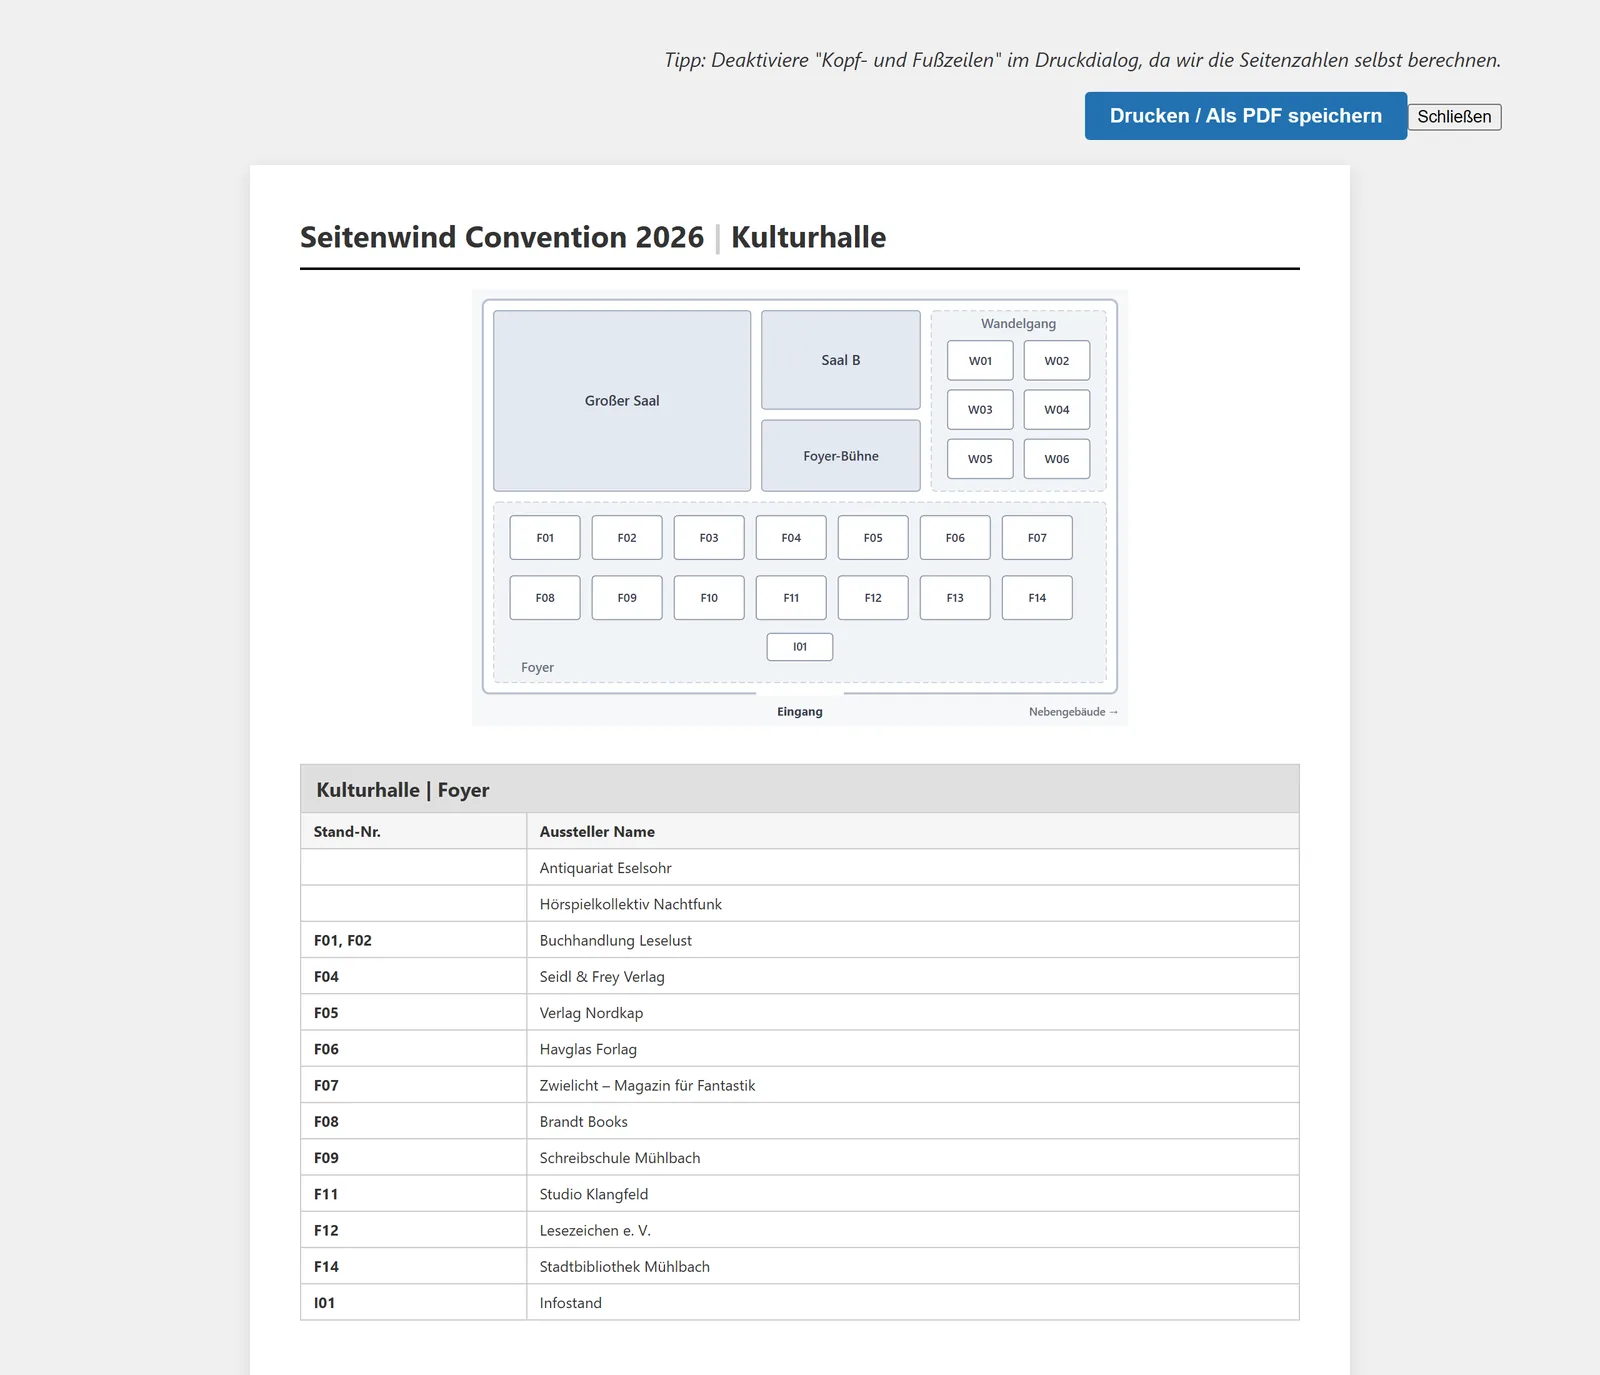This screenshot has width=1600, height=1375.
Task: Click the Seitenwind Convention 2026 heading
Action: pyautogui.click(x=502, y=237)
